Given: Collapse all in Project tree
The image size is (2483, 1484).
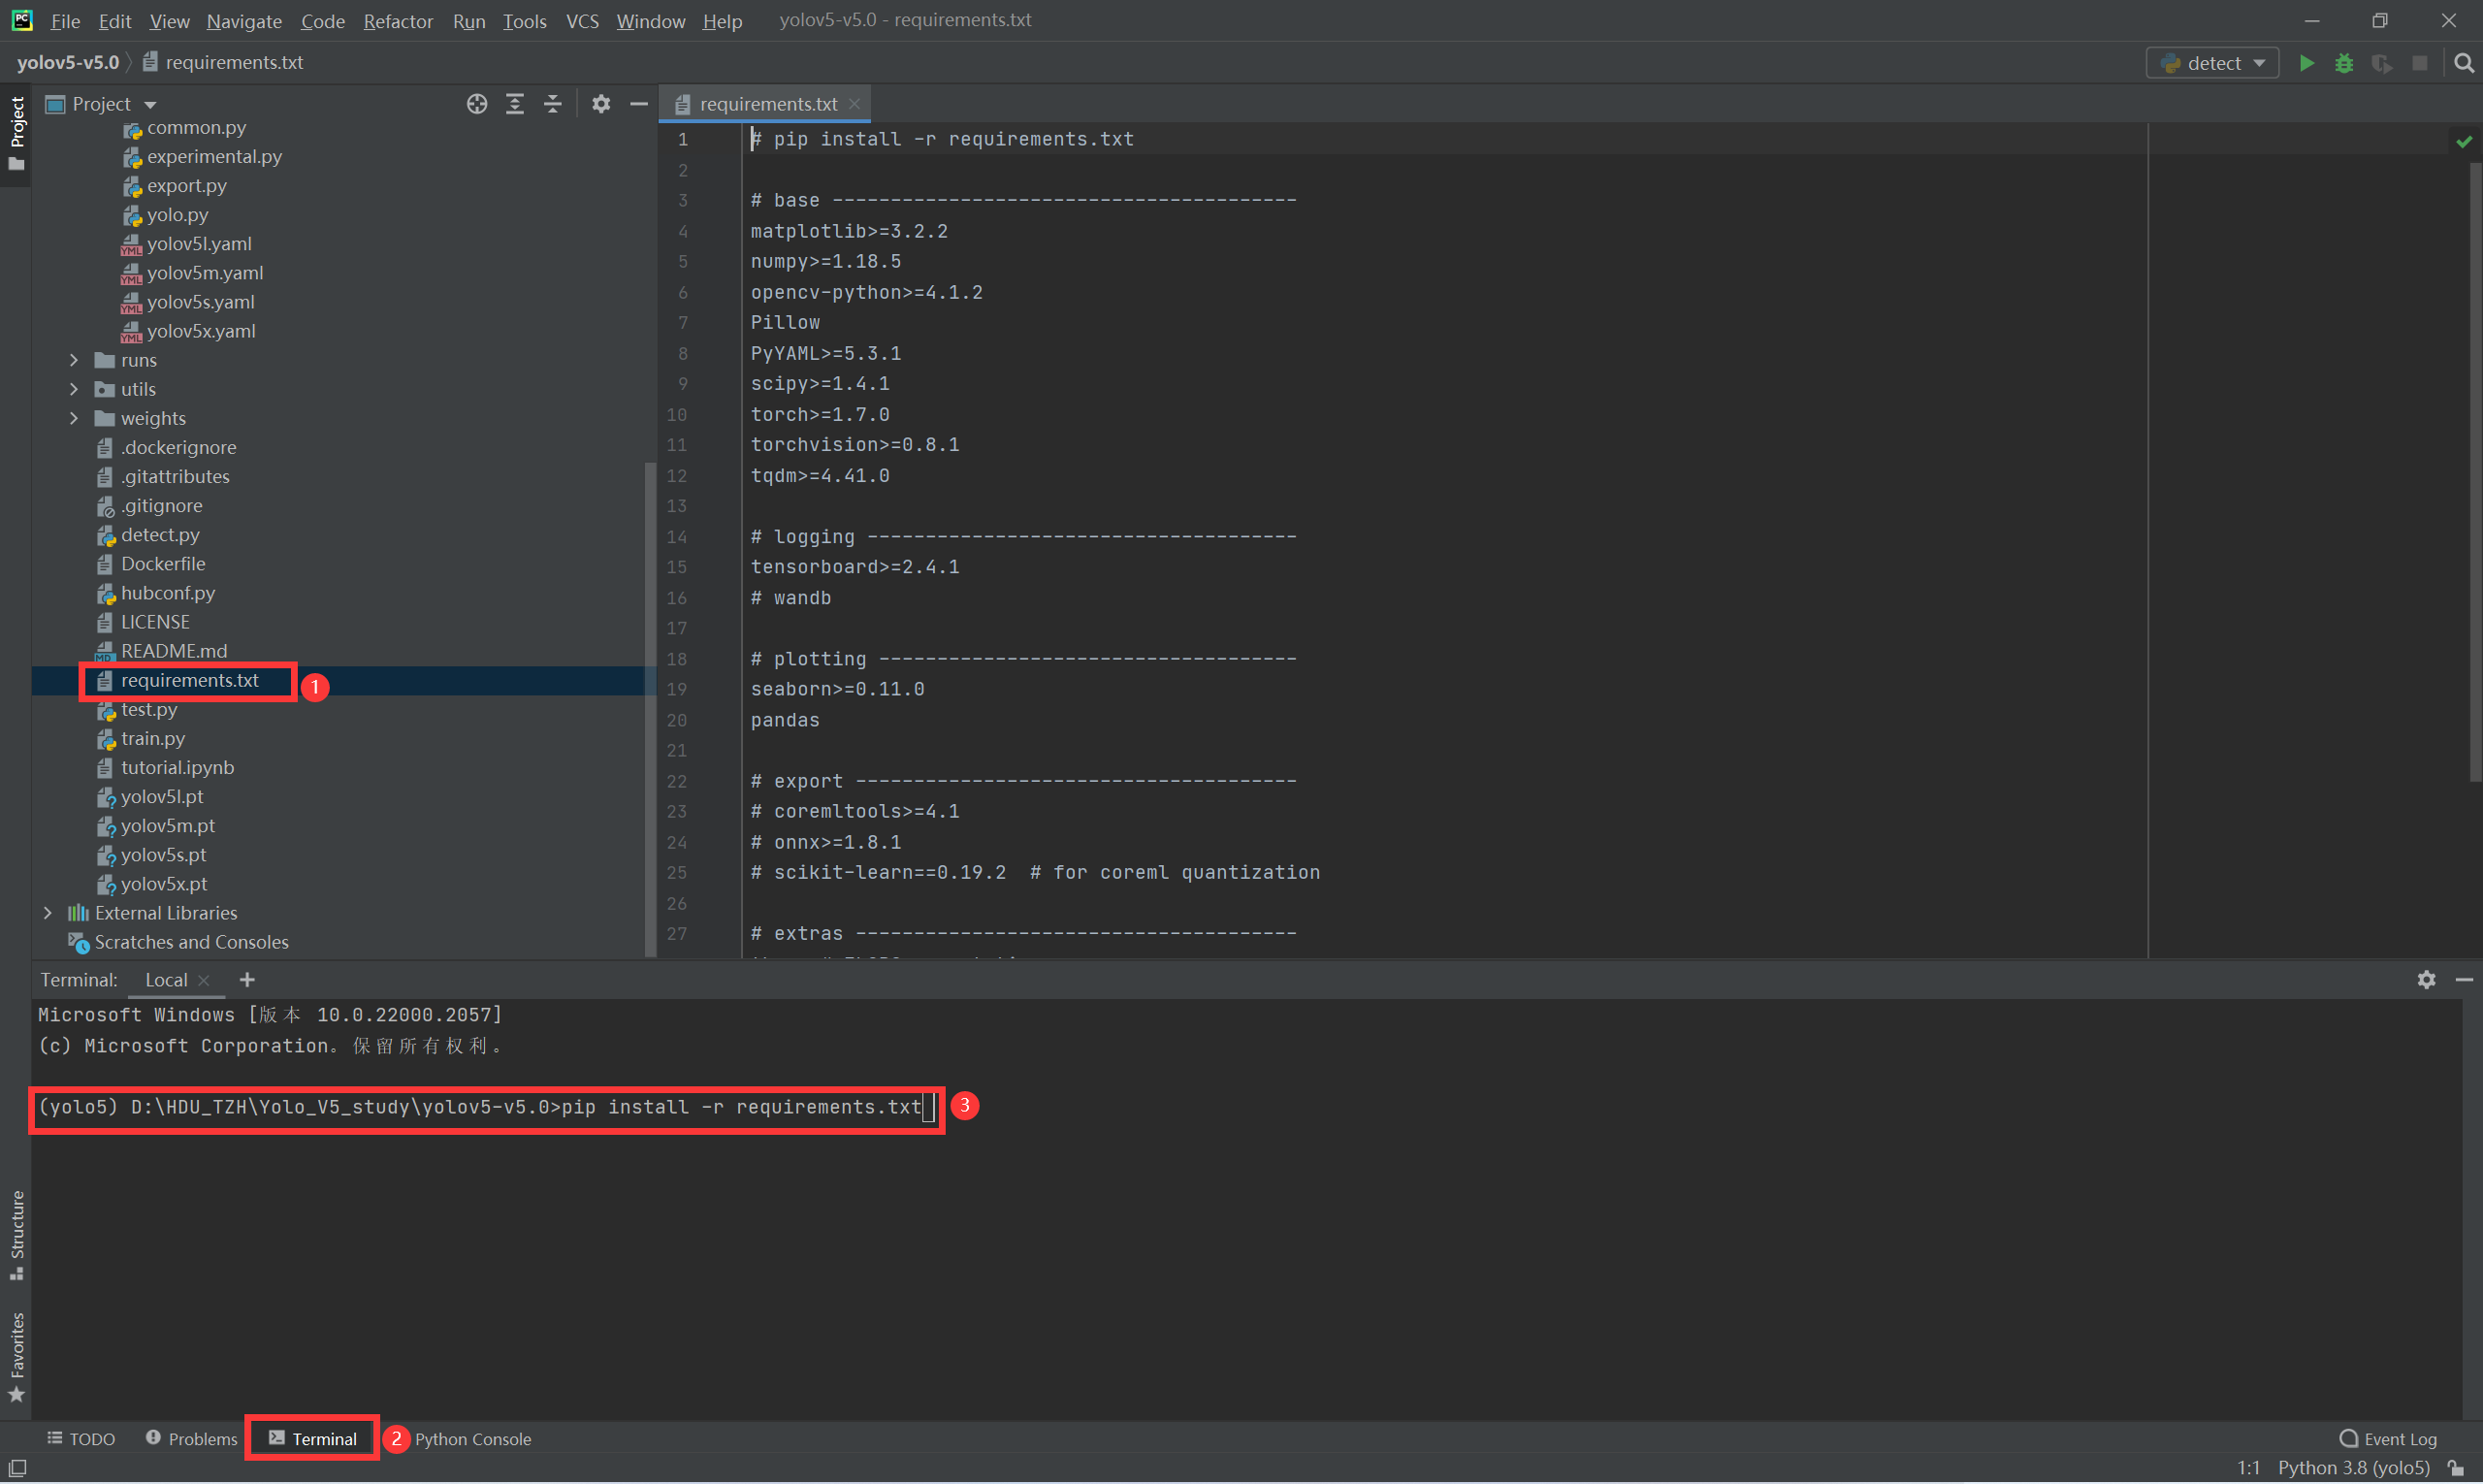Looking at the screenshot, I should [x=553, y=104].
